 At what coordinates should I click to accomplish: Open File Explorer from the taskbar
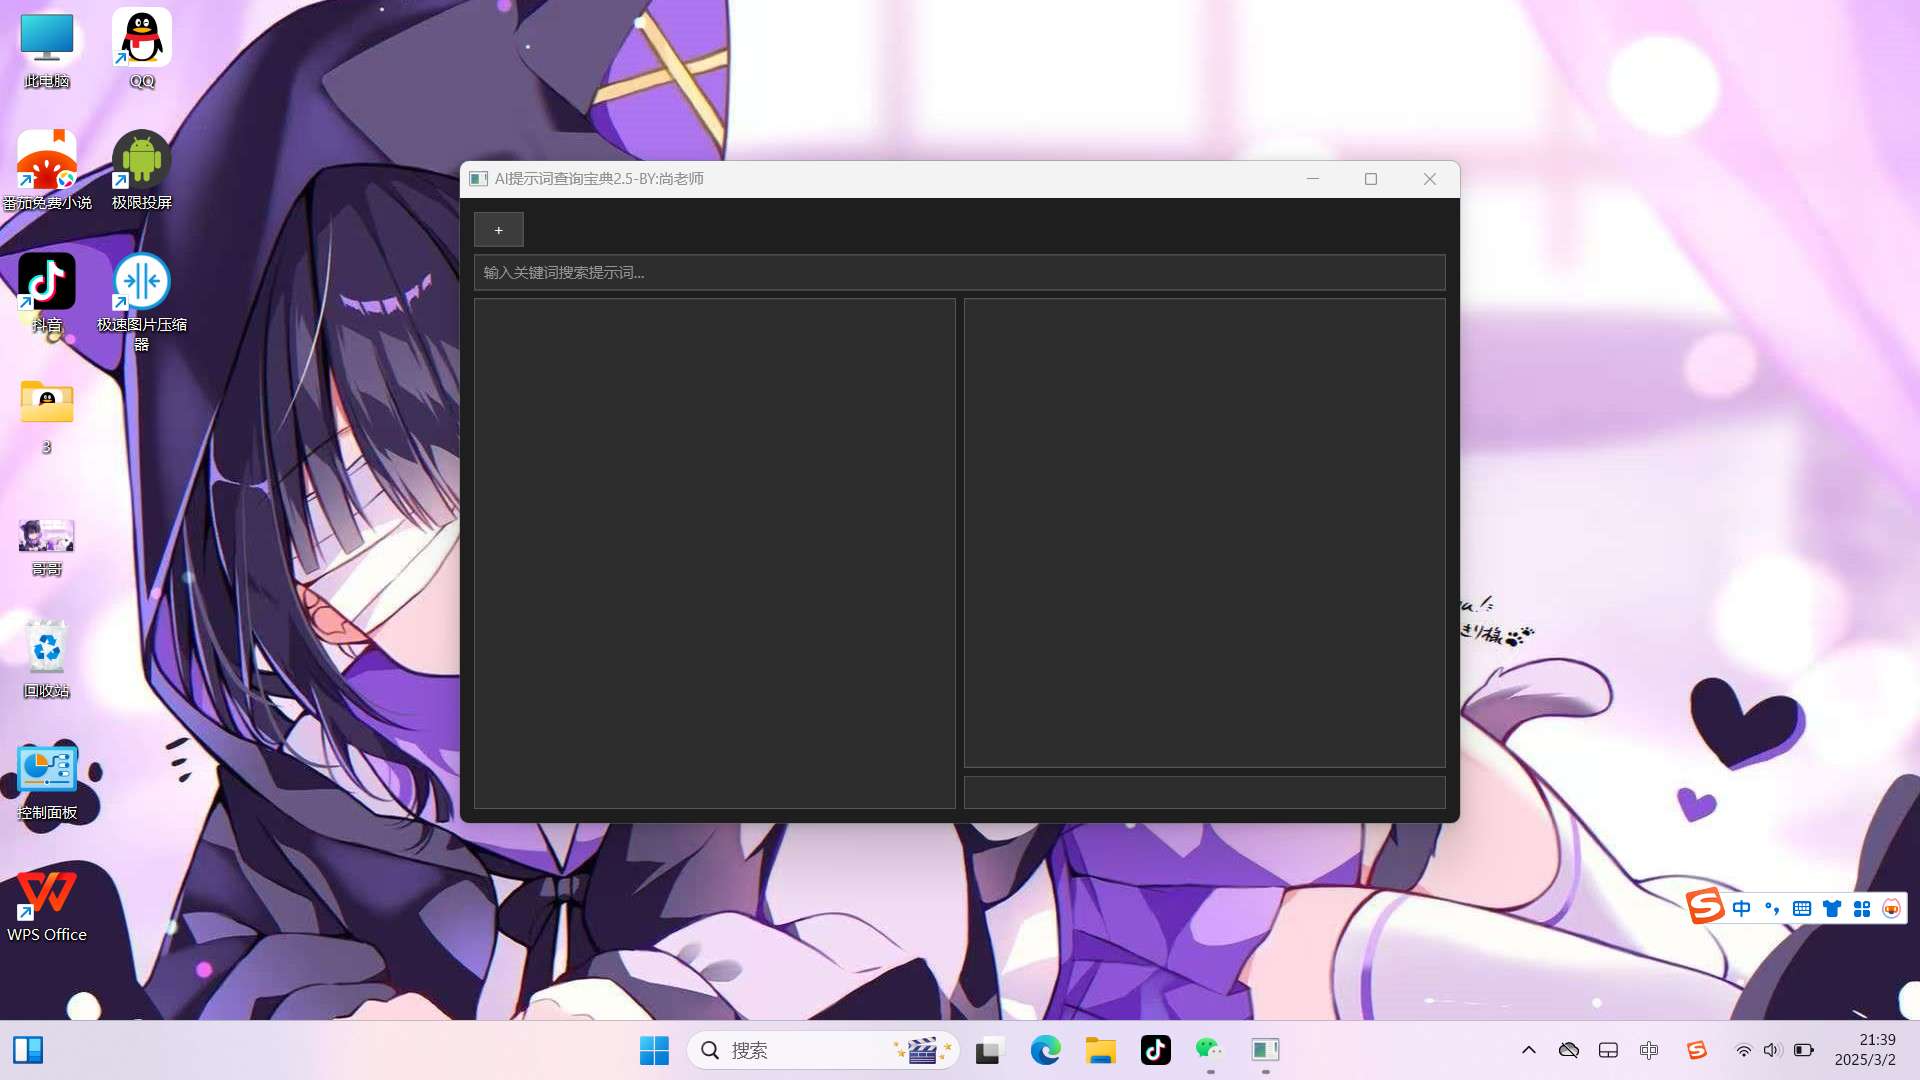1100,1050
